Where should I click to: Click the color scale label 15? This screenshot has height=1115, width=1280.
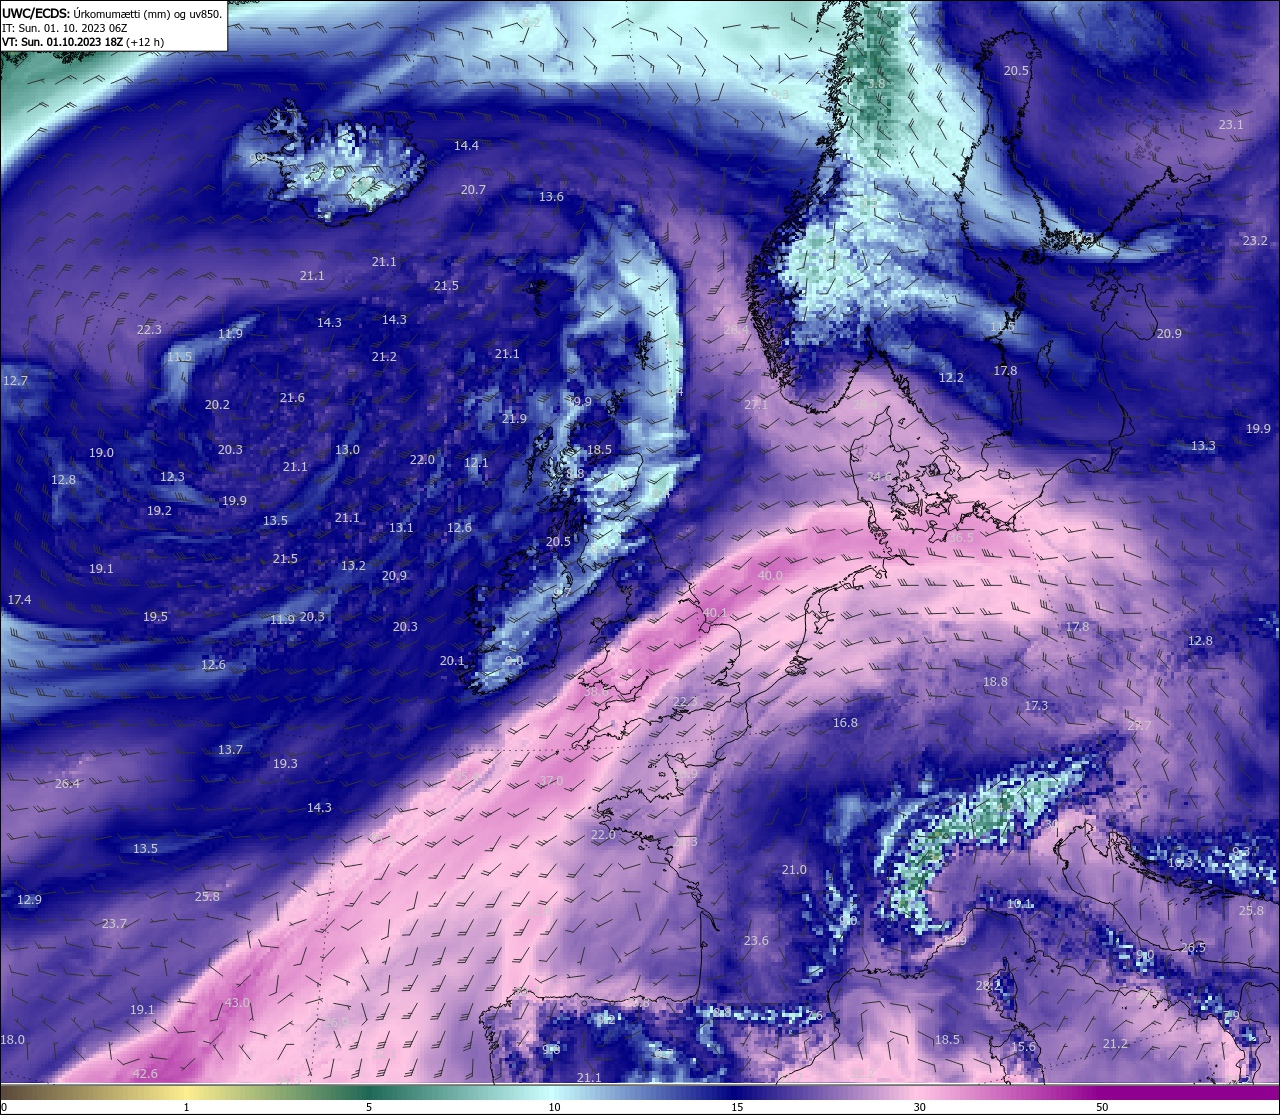[737, 1107]
